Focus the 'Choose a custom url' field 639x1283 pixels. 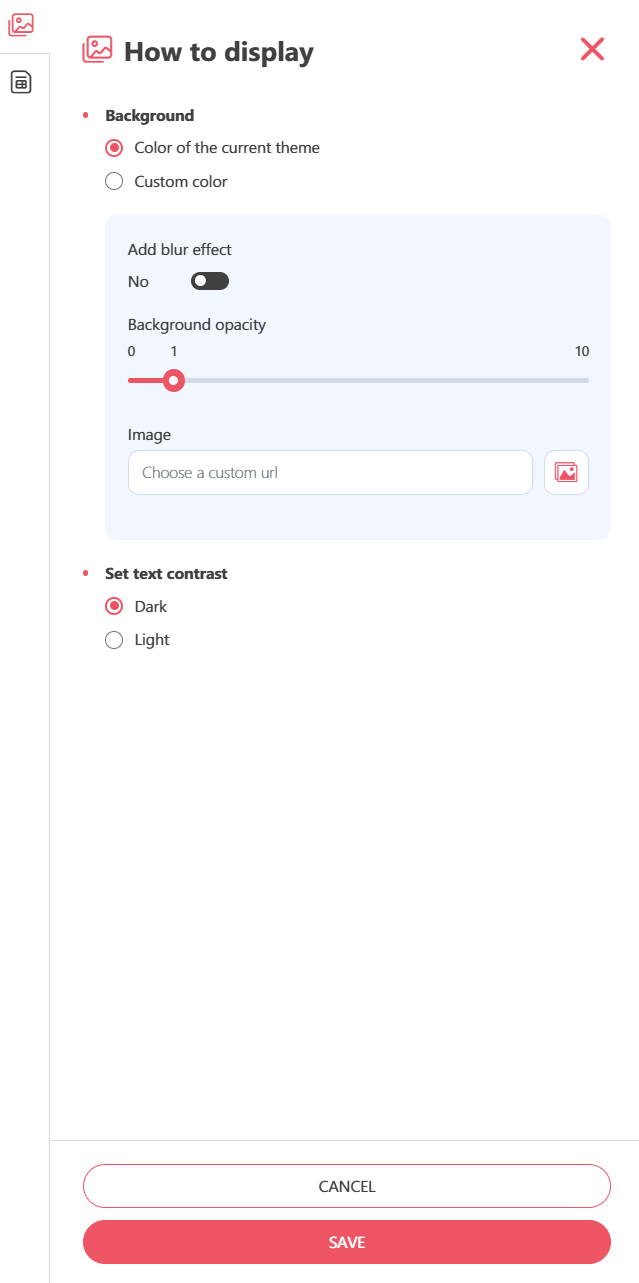pos(330,472)
